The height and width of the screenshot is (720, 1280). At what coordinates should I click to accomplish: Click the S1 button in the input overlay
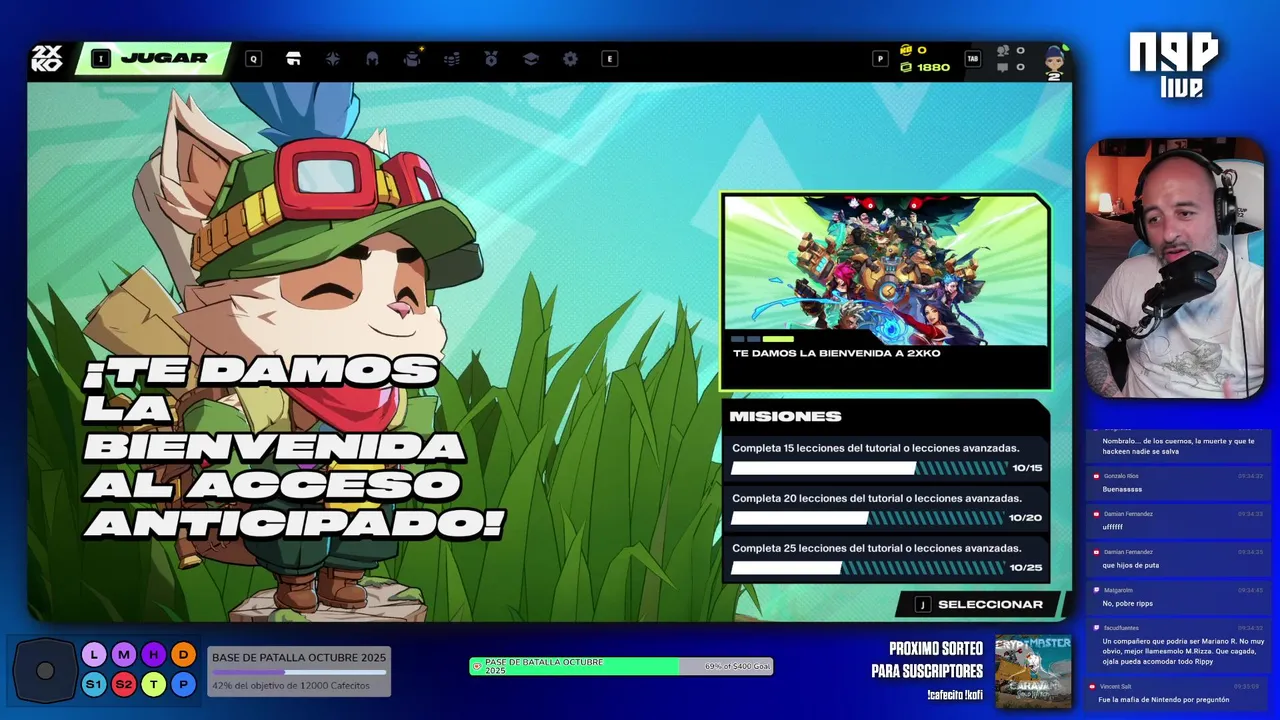(93, 685)
